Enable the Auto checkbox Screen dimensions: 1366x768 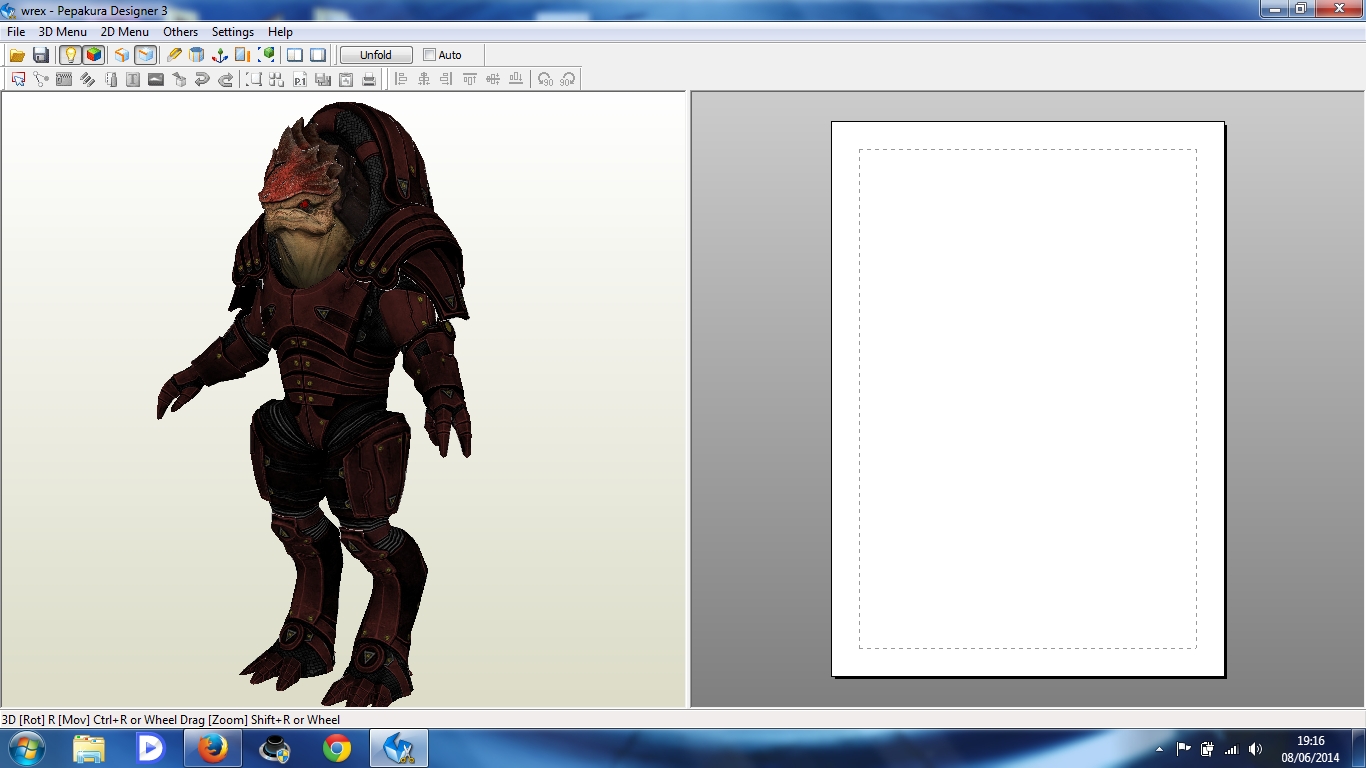(x=430, y=55)
